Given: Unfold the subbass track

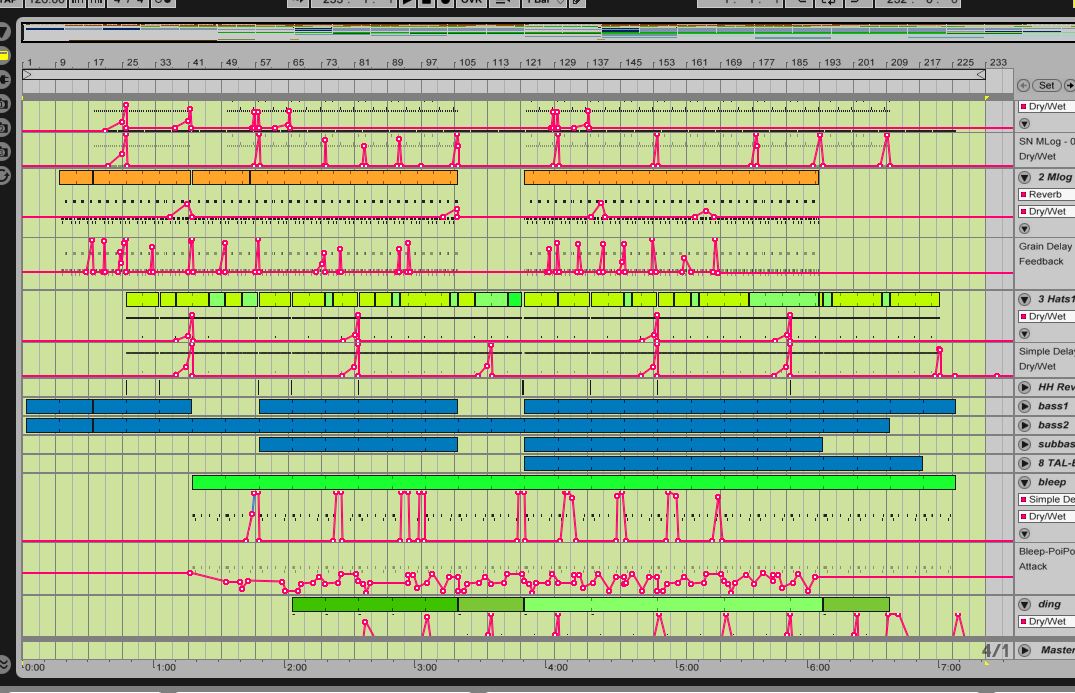Looking at the screenshot, I should click(x=1024, y=444).
